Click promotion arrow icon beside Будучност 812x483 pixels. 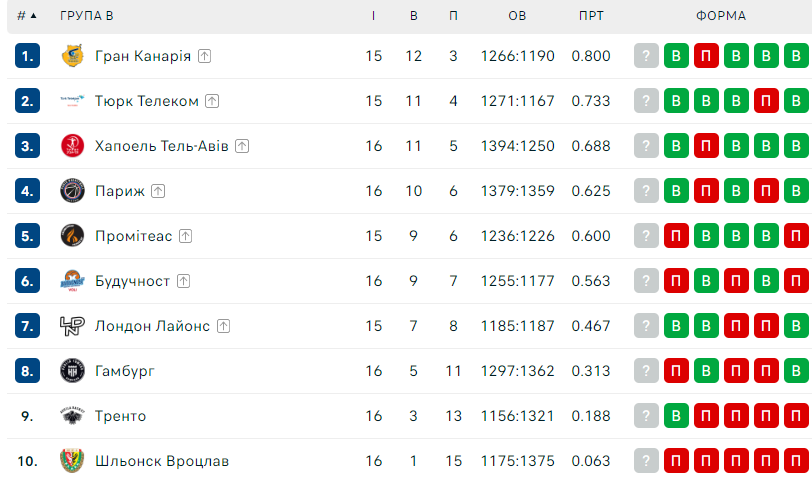(183, 281)
